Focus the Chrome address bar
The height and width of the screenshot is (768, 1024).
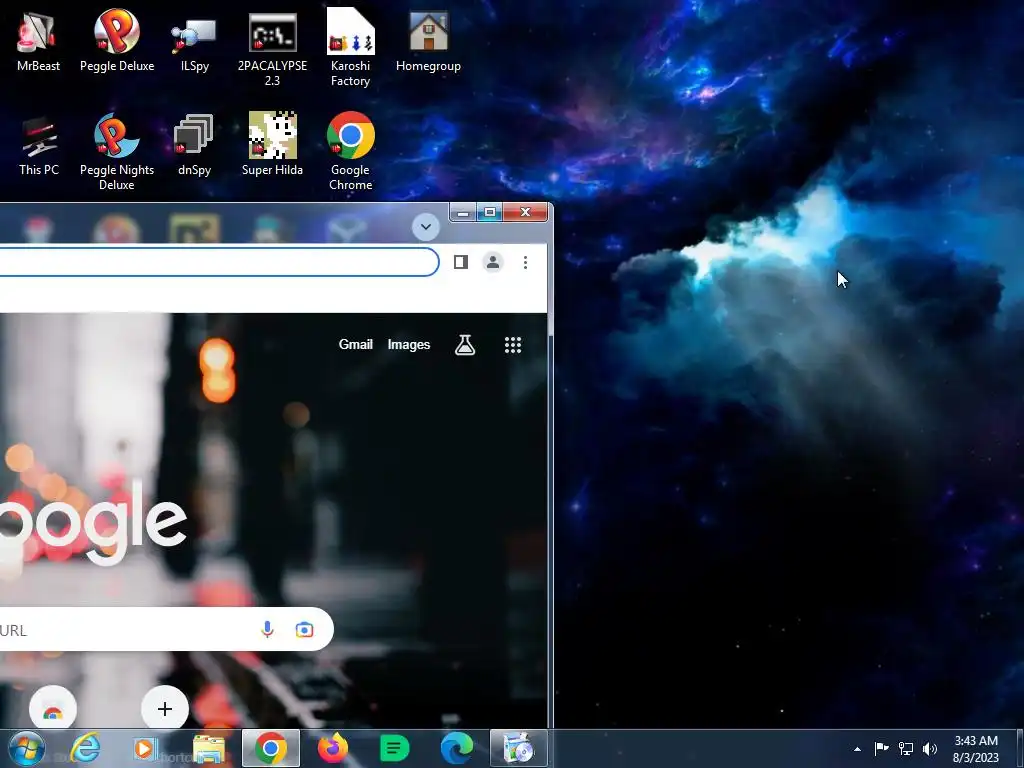tap(219, 262)
